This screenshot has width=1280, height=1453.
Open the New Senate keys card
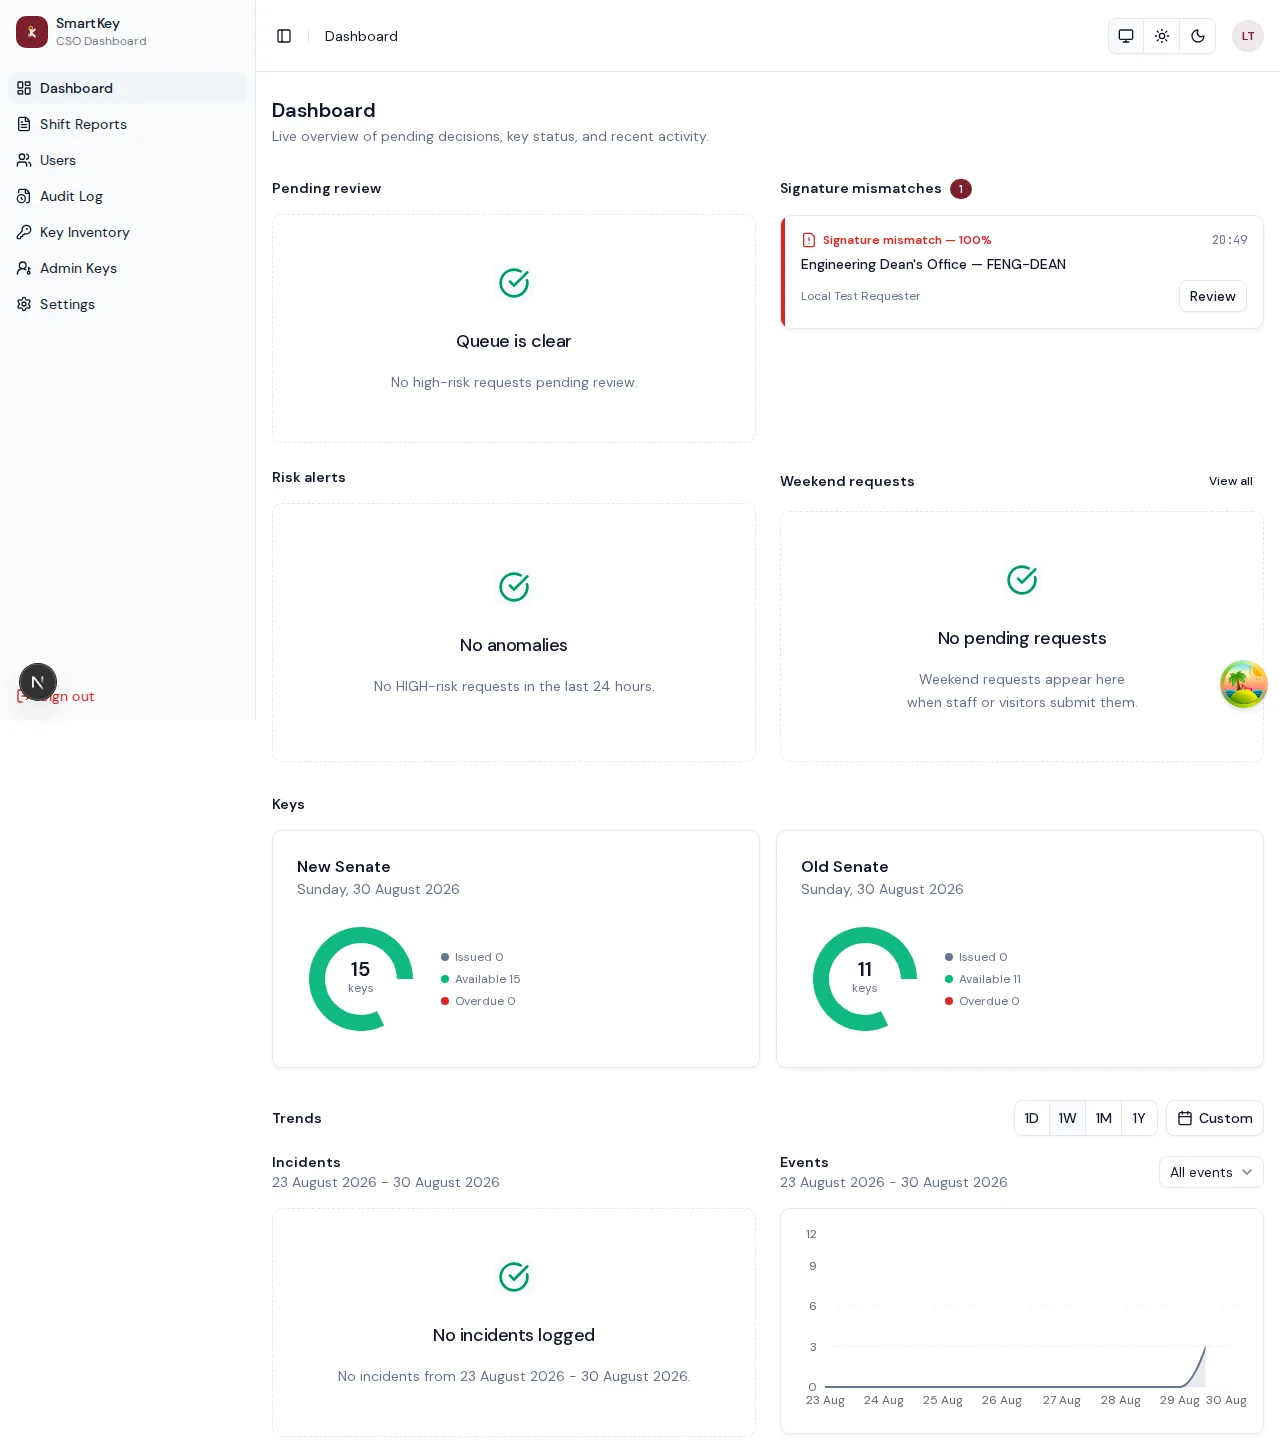516,949
